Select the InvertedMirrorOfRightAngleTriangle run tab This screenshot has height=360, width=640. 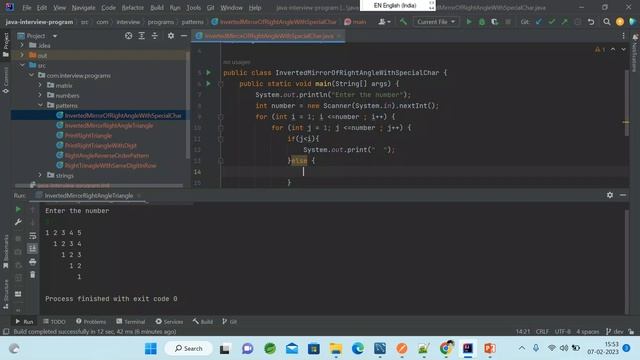(89, 196)
